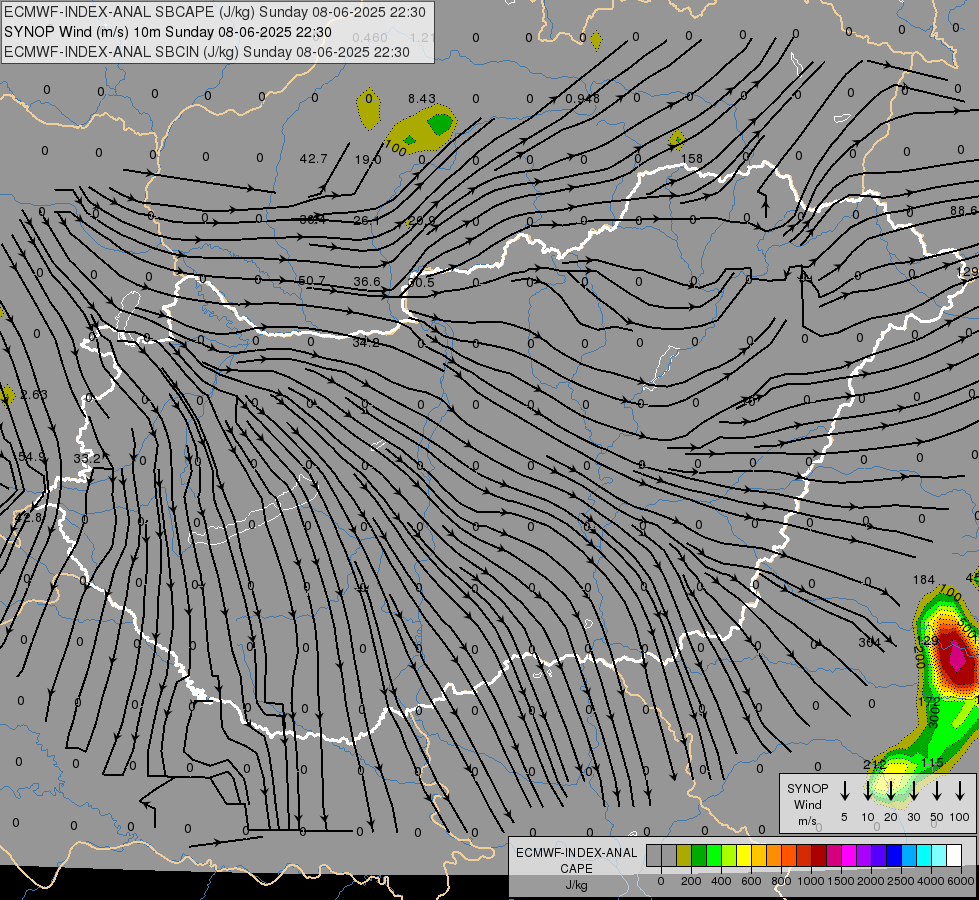The height and width of the screenshot is (900, 979).
Task: Pick the white CAPE colorbar swatch
Action: tap(955, 855)
